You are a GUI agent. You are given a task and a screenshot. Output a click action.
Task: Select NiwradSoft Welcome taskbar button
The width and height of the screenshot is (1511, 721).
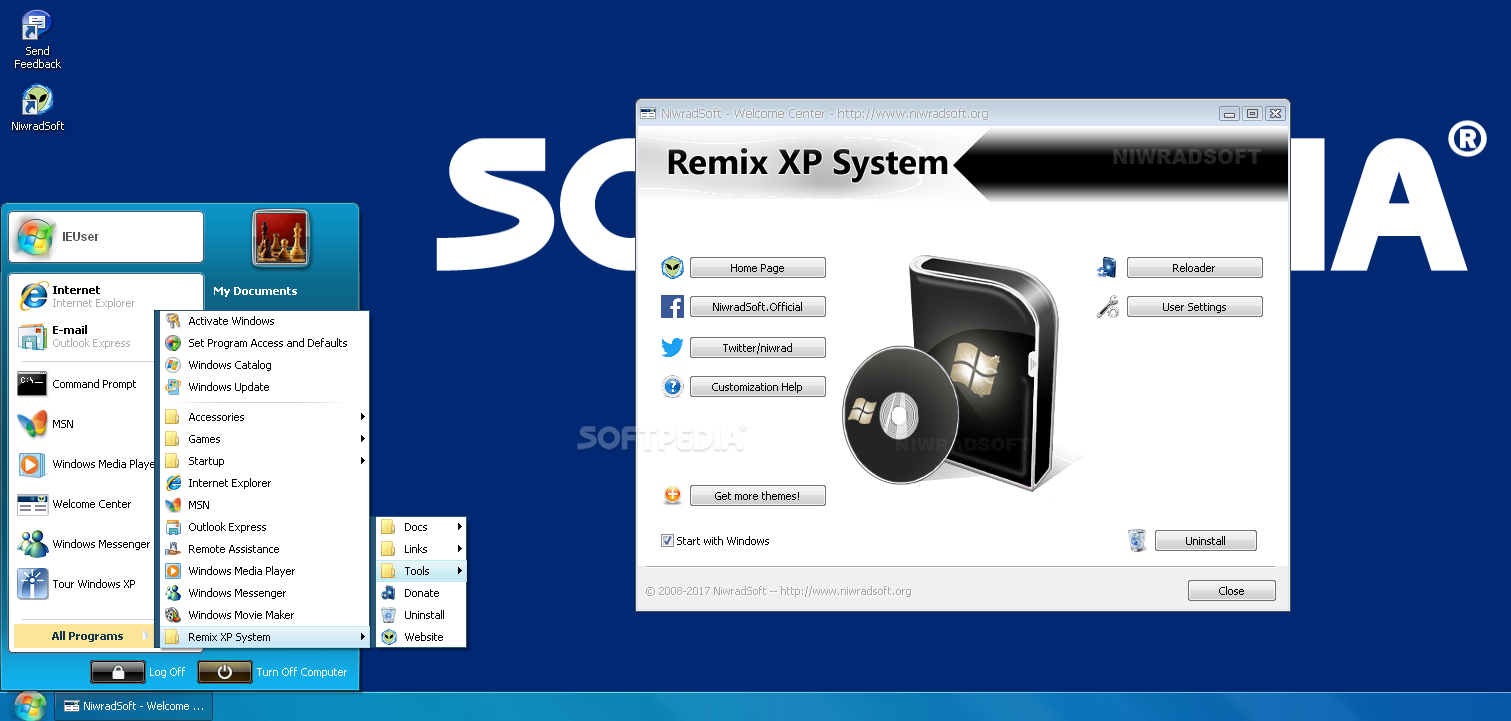pyautogui.click(x=133, y=706)
